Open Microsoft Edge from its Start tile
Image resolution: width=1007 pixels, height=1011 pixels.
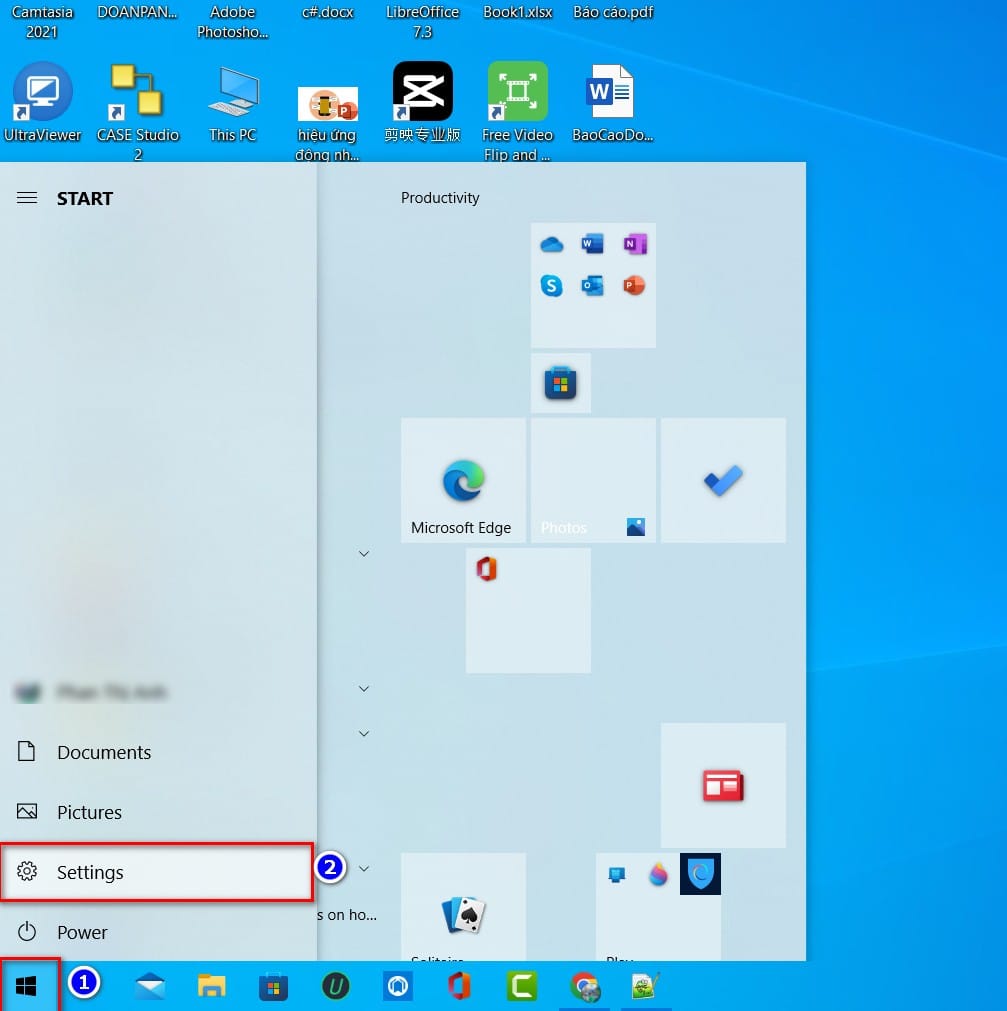pyautogui.click(x=463, y=480)
